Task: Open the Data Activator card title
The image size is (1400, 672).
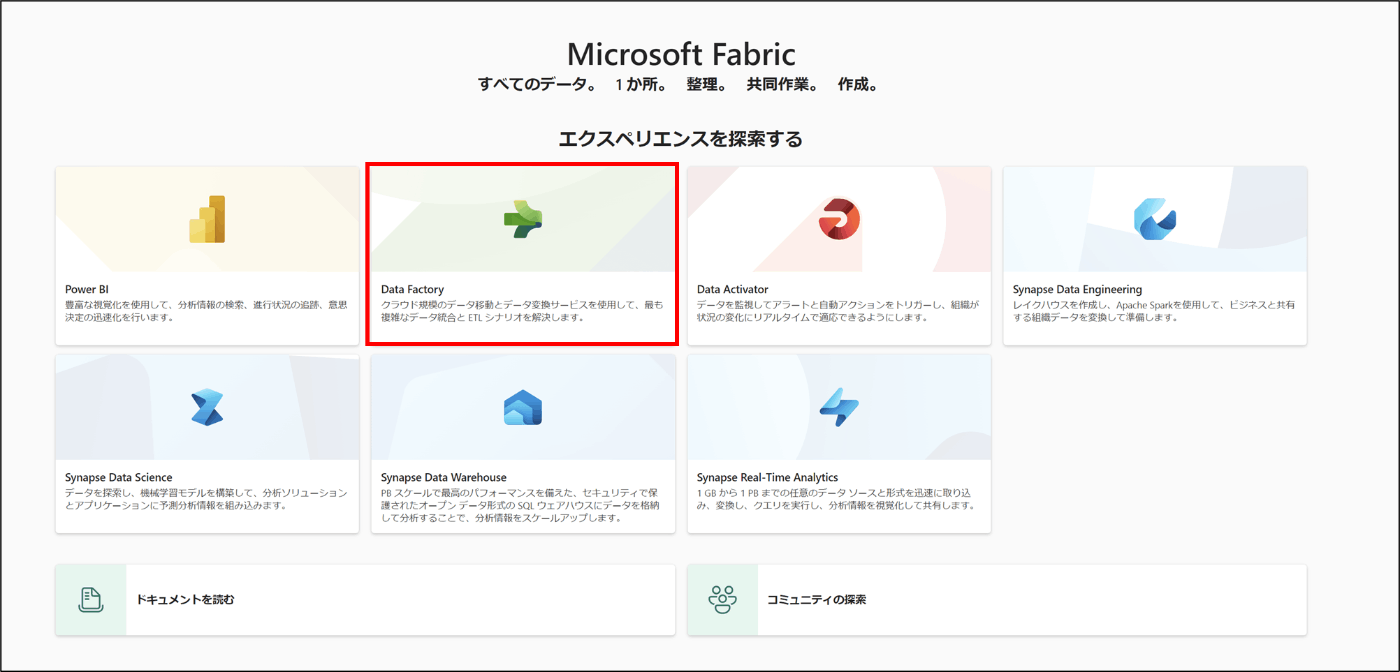Action: [x=733, y=290]
